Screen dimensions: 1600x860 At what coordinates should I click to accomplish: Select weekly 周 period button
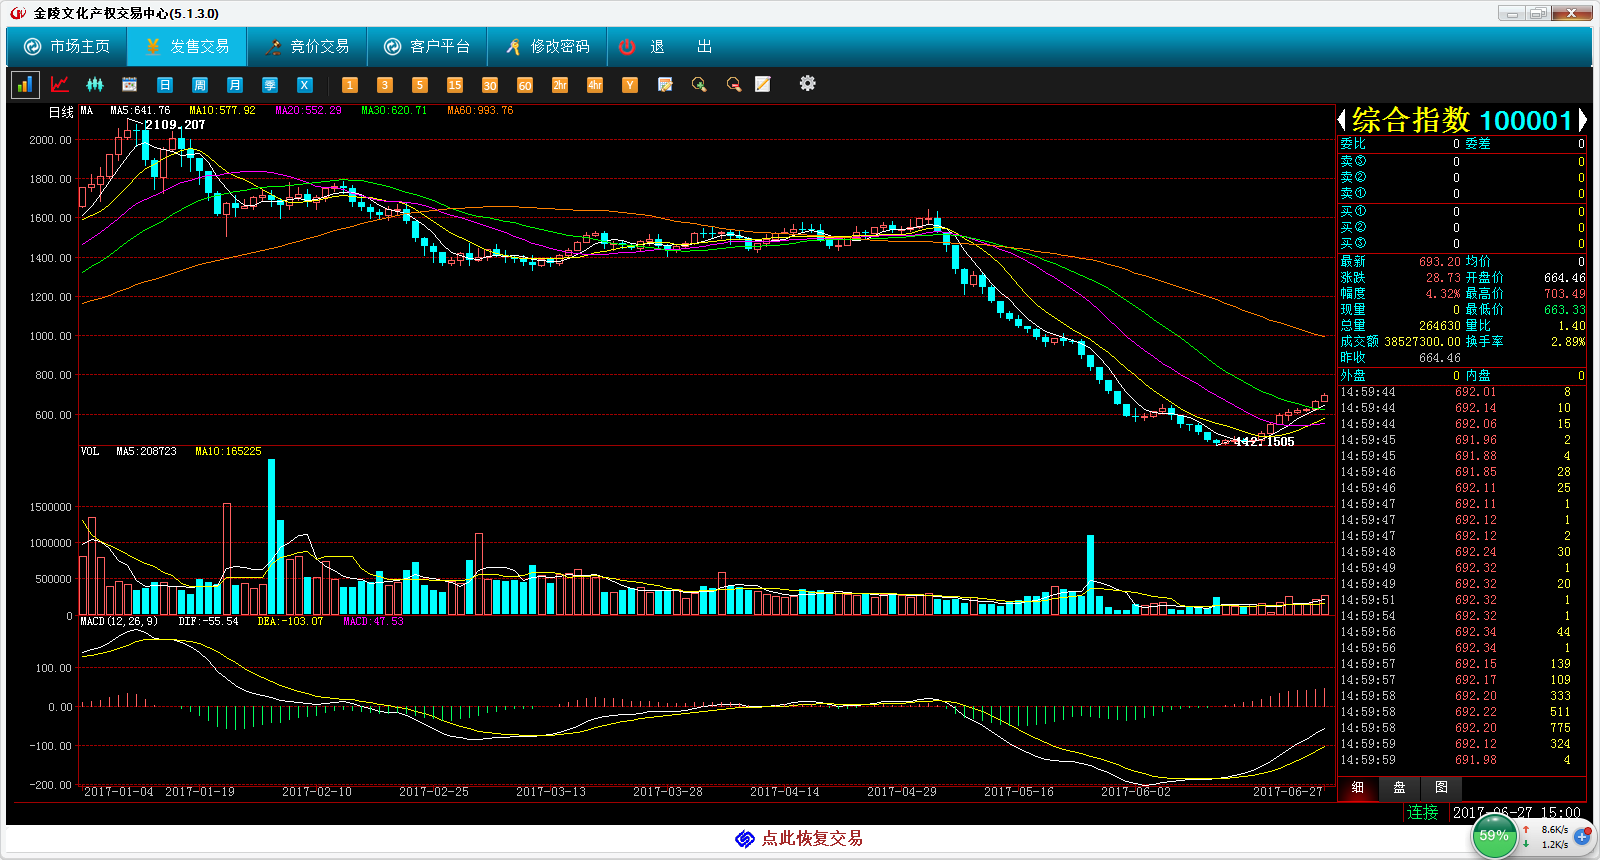[200, 85]
